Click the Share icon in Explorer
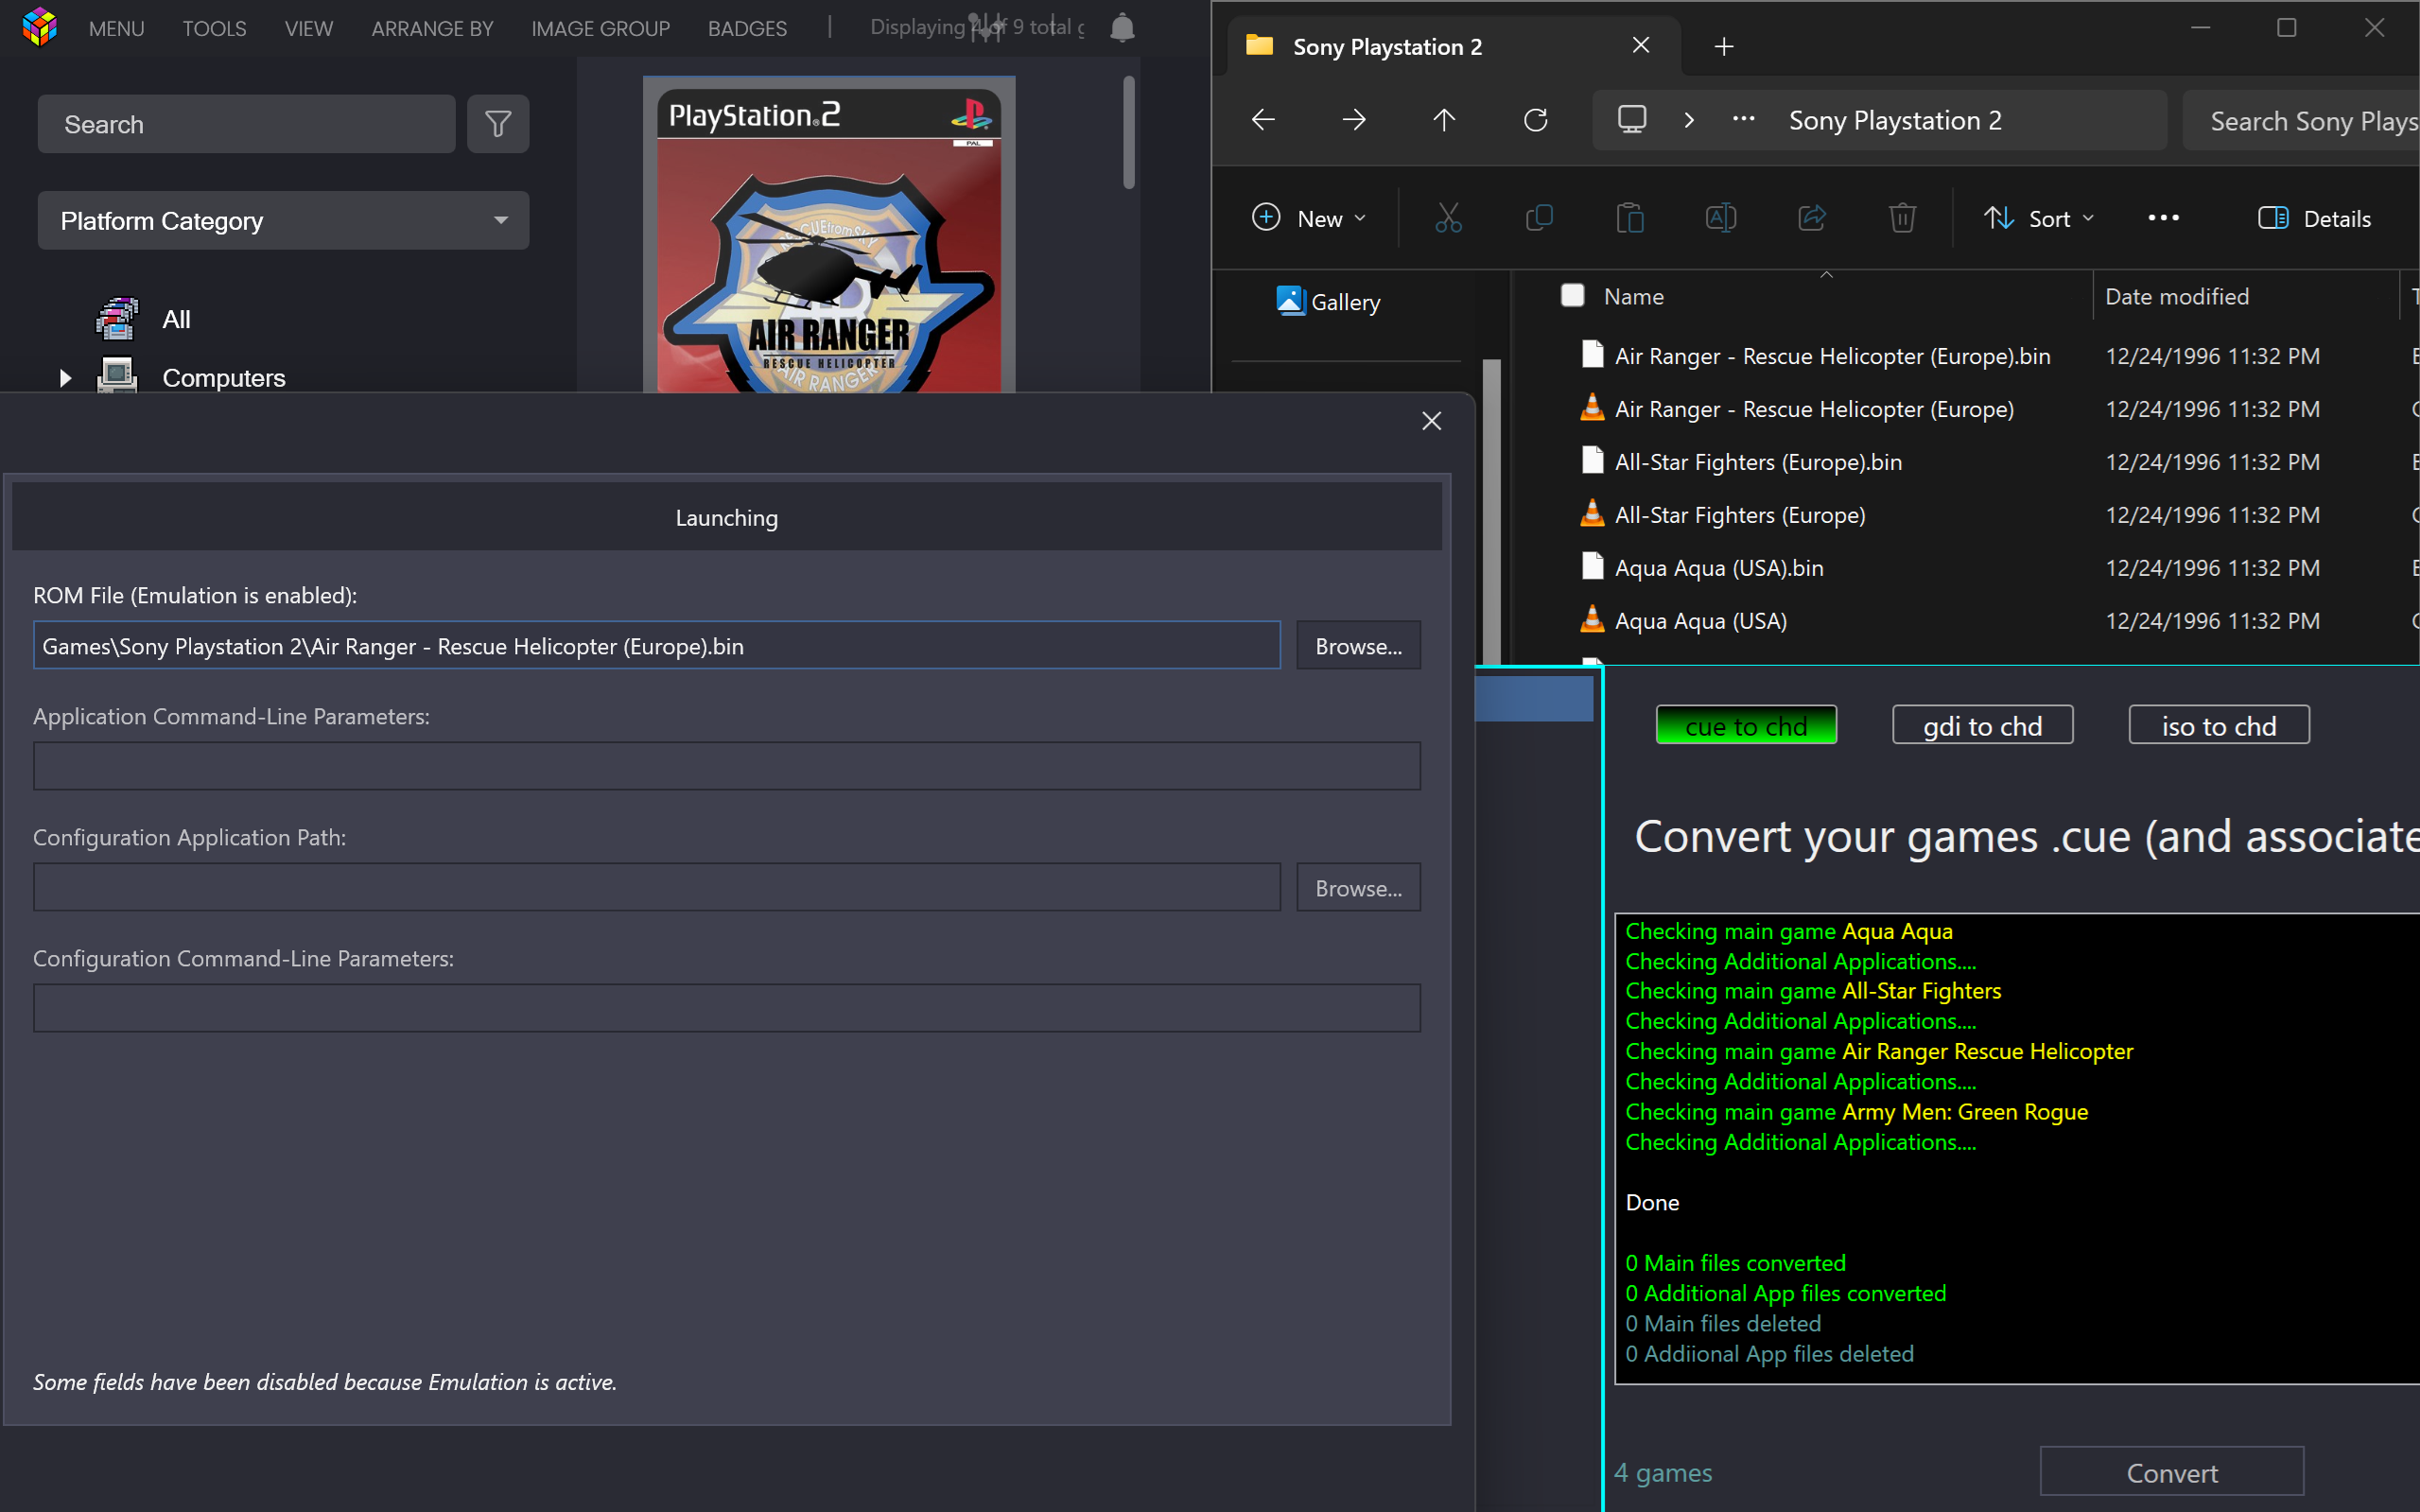The height and width of the screenshot is (1512, 2420). pyautogui.click(x=1812, y=218)
